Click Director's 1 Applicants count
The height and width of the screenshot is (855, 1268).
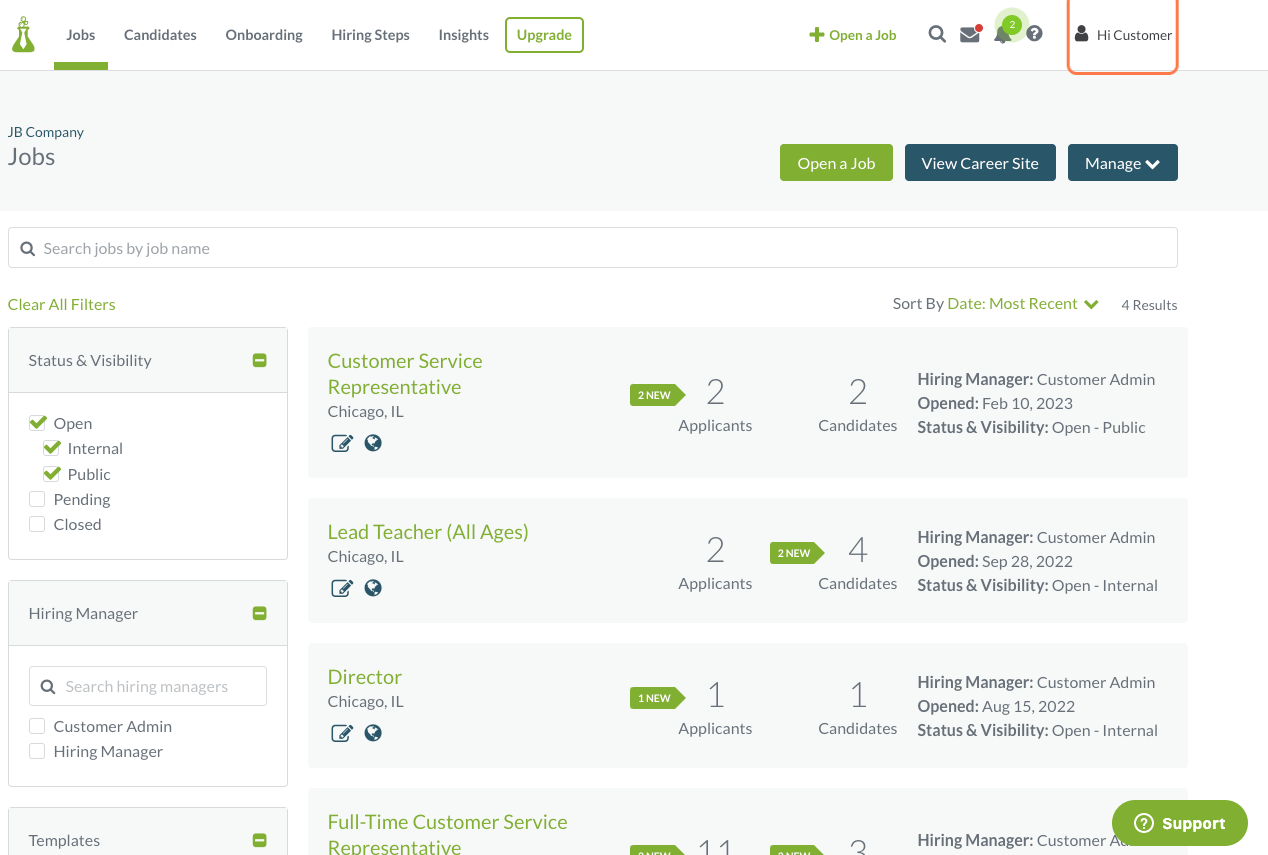pos(715,708)
